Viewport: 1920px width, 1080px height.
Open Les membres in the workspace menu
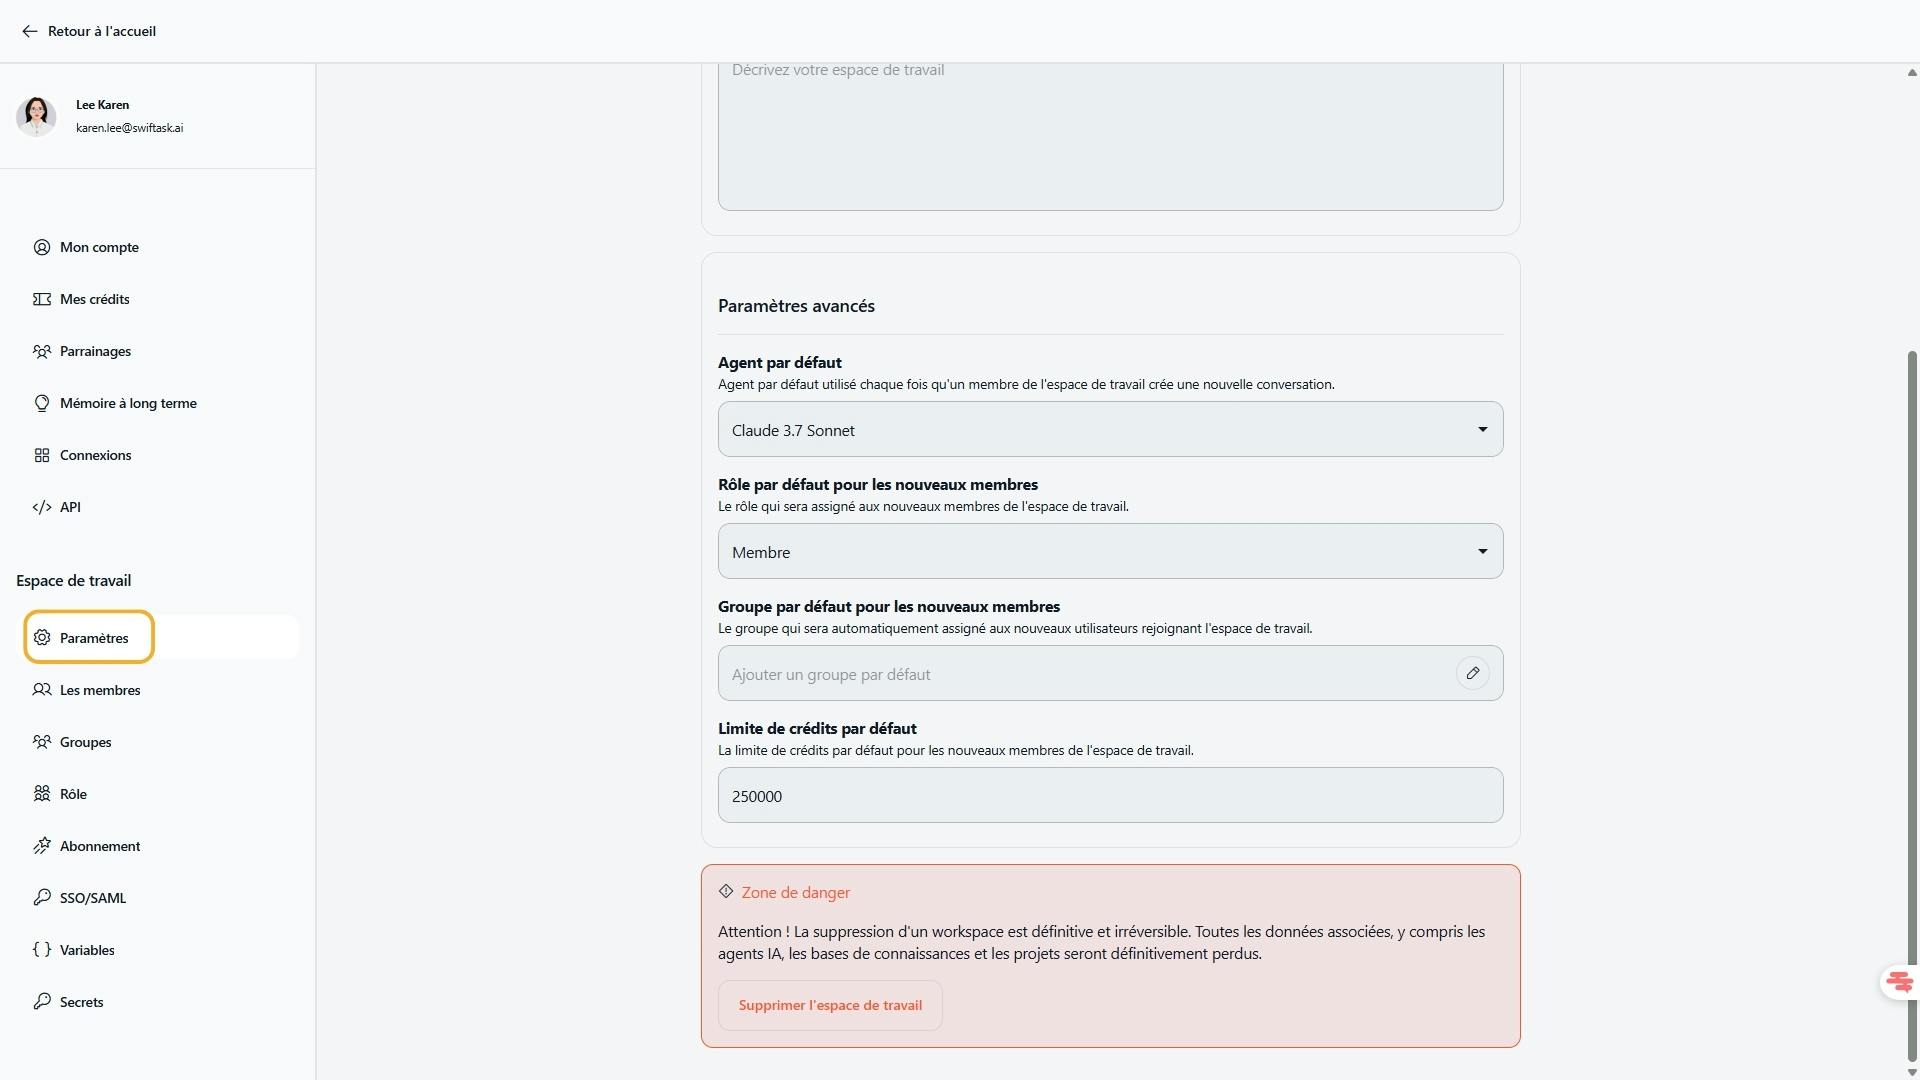[99, 690]
